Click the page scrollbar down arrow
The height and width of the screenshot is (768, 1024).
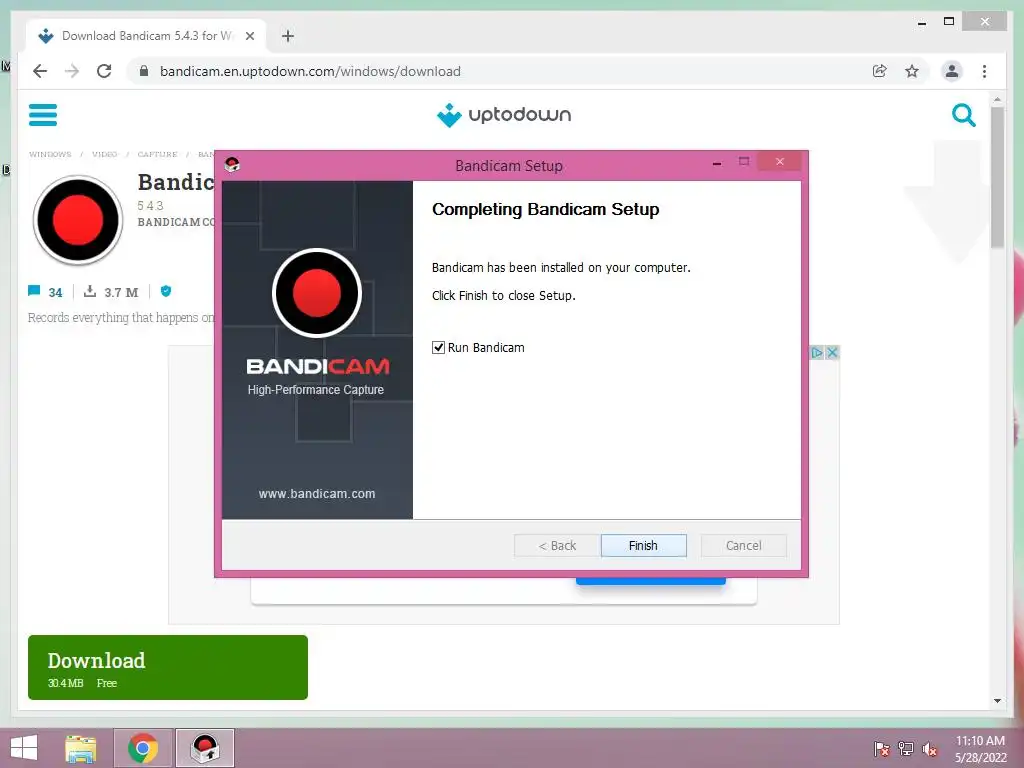[x=997, y=701]
